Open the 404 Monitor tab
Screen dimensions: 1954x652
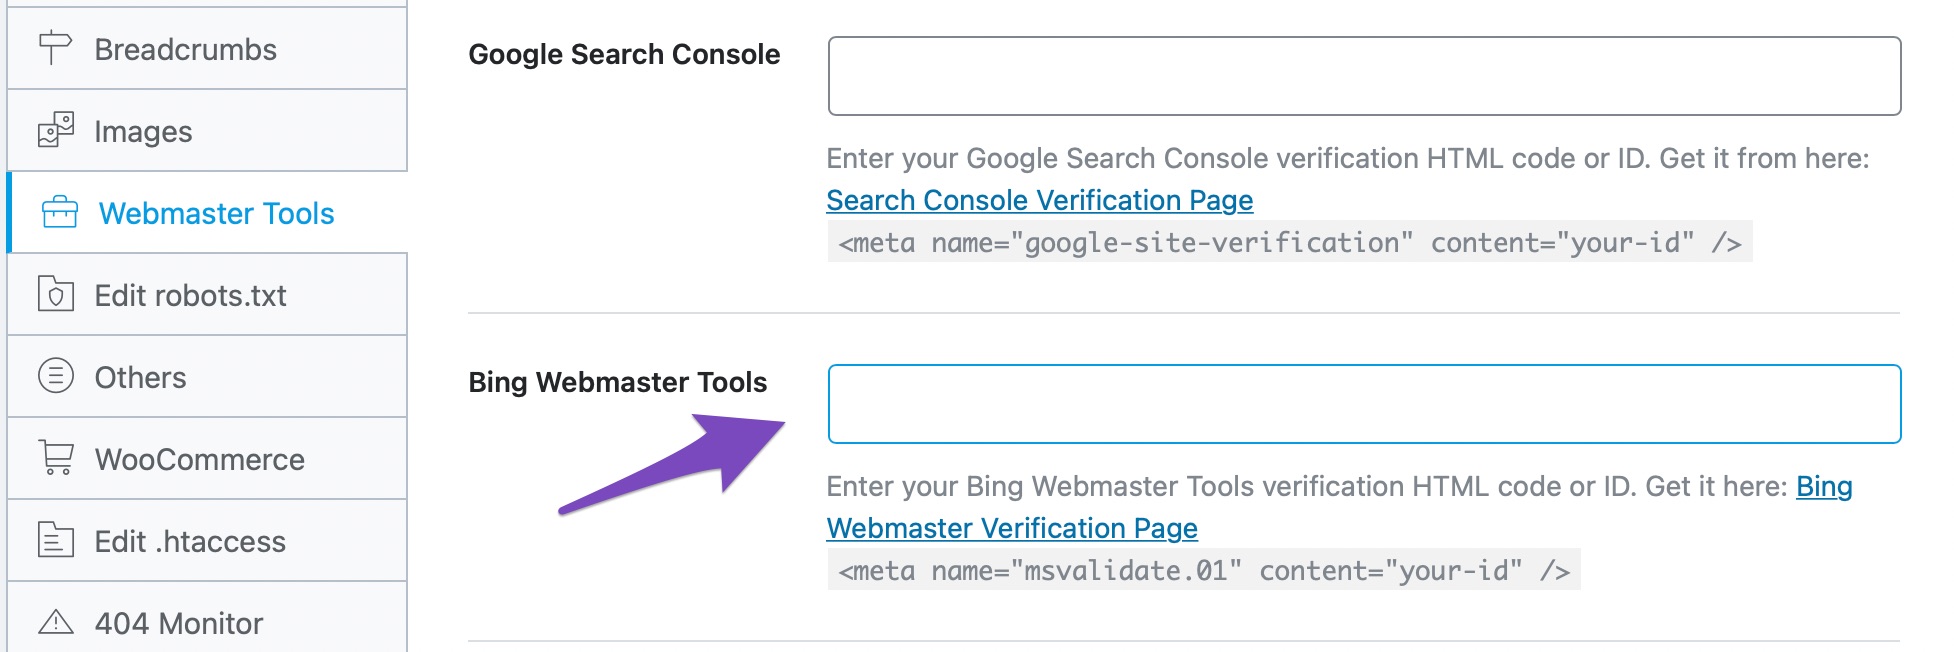[x=179, y=623]
